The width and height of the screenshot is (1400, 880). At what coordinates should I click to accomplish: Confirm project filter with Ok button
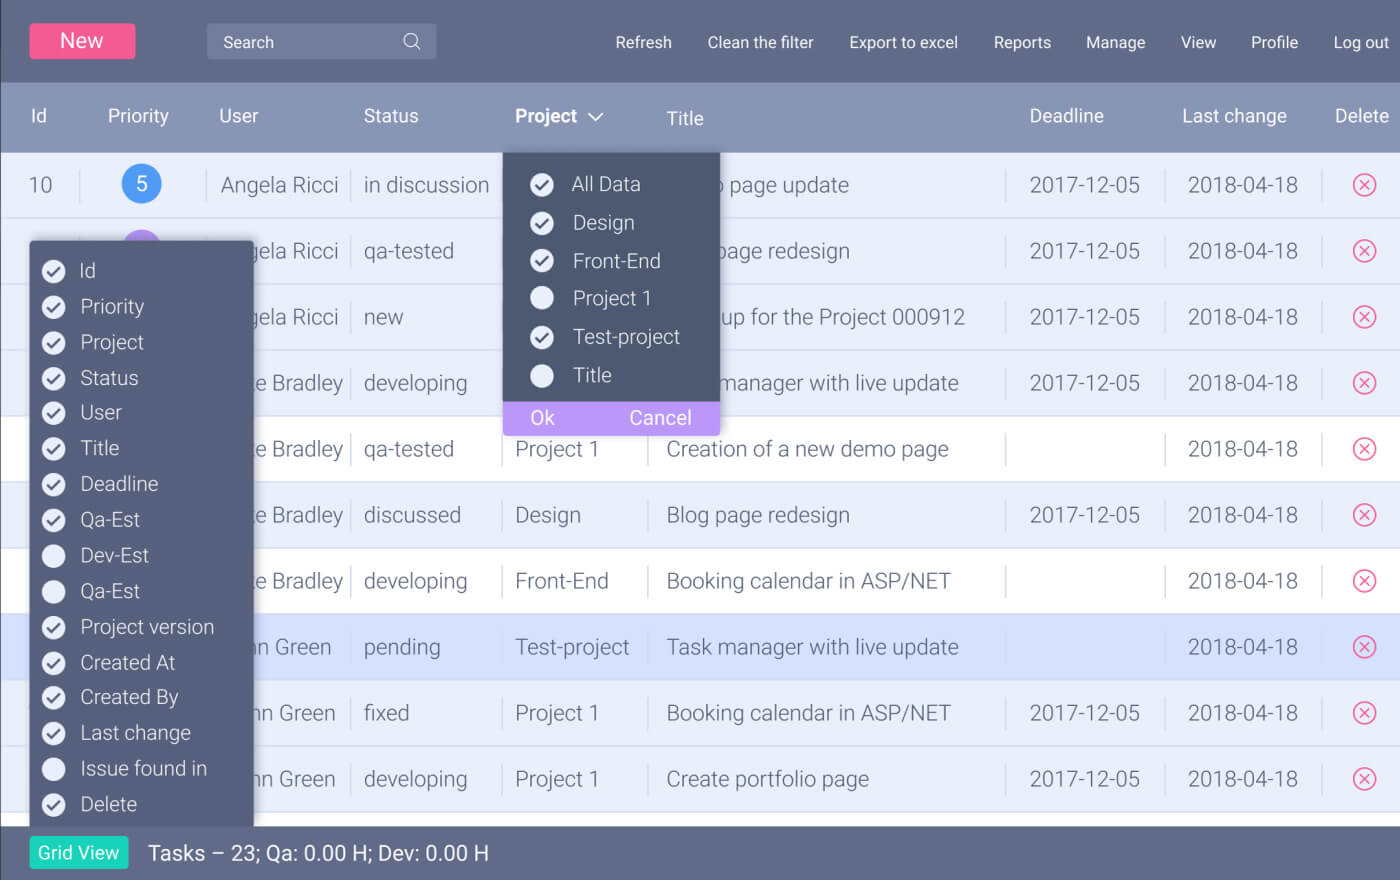[542, 418]
